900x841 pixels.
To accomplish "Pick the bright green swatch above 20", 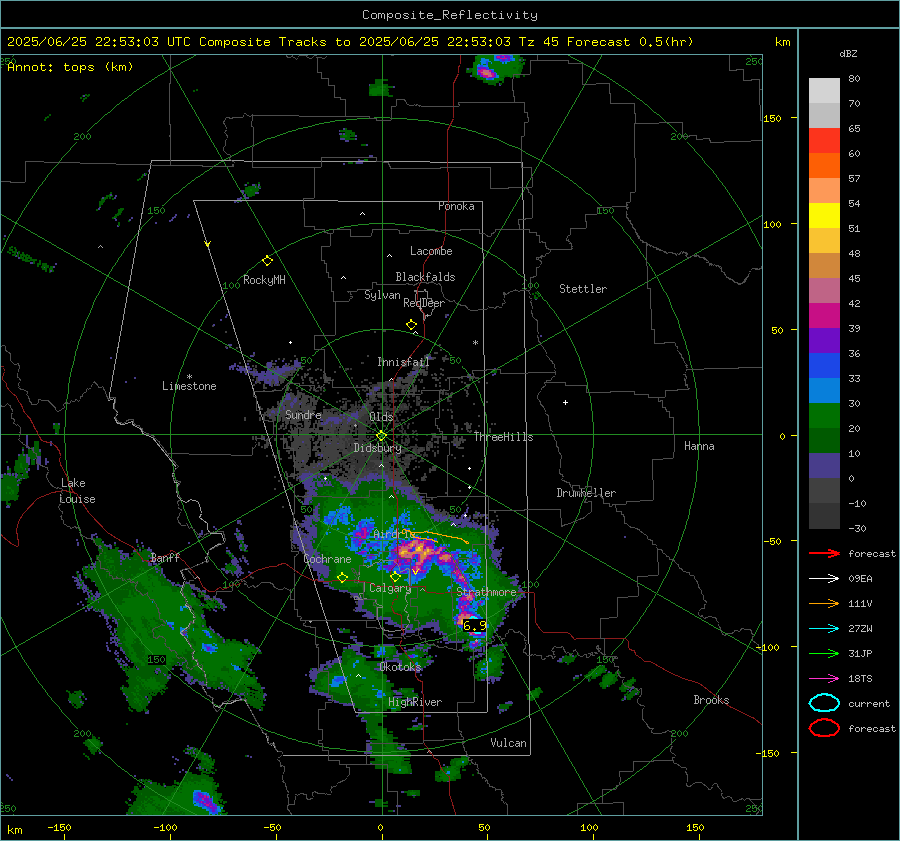I will [824, 415].
